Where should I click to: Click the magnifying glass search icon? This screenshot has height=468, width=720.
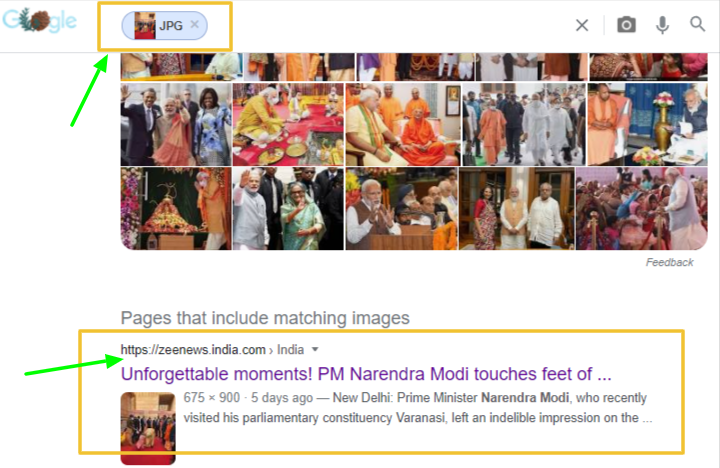698,24
